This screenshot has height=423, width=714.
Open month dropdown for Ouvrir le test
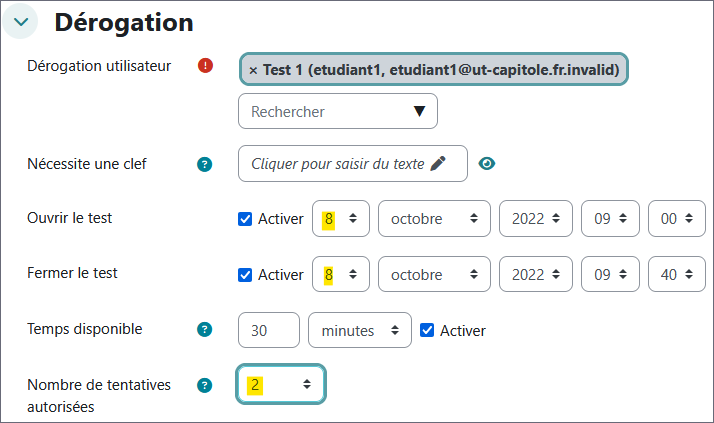[436, 219]
